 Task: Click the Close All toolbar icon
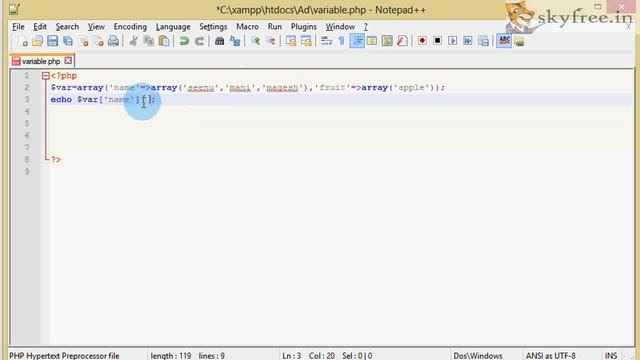98,41
